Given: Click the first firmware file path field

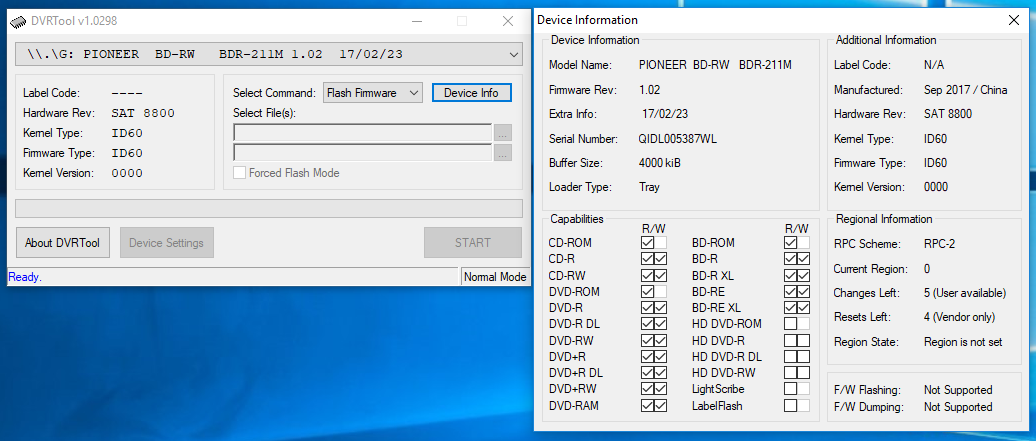Looking at the screenshot, I should point(362,133).
